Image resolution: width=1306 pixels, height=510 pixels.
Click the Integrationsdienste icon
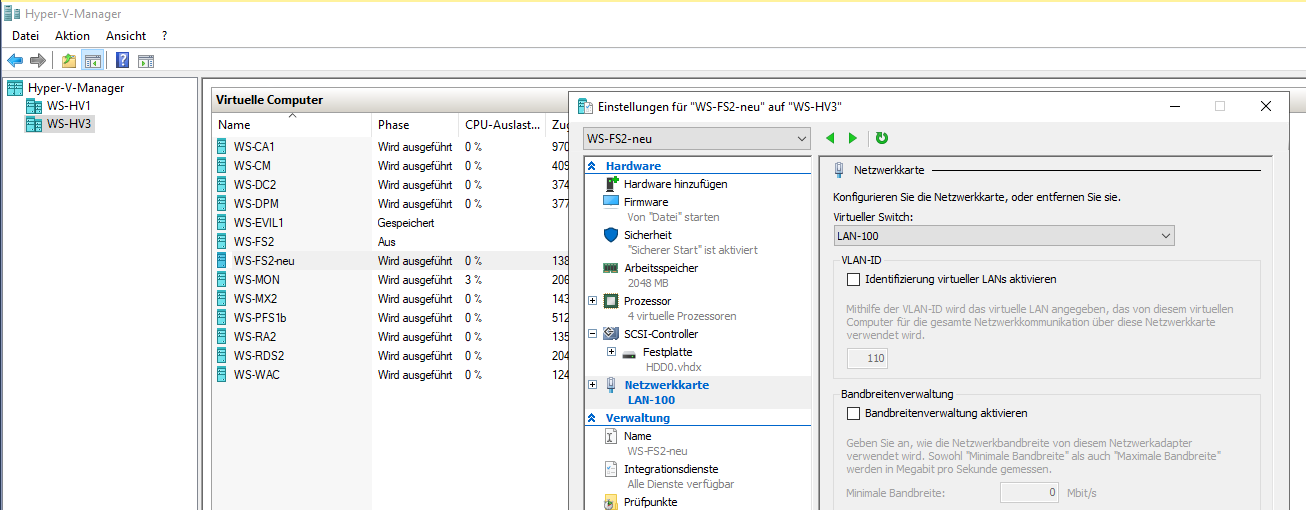click(612, 469)
